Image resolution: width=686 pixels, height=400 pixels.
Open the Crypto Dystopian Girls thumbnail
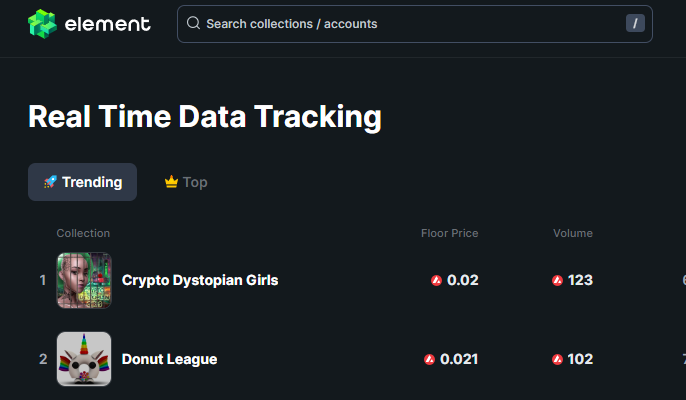[84, 280]
